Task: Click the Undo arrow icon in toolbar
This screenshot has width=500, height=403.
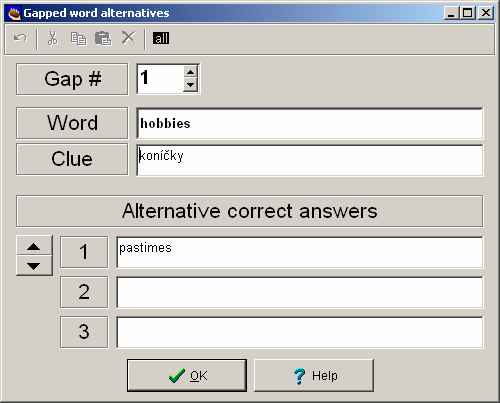Action: point(20,38)
